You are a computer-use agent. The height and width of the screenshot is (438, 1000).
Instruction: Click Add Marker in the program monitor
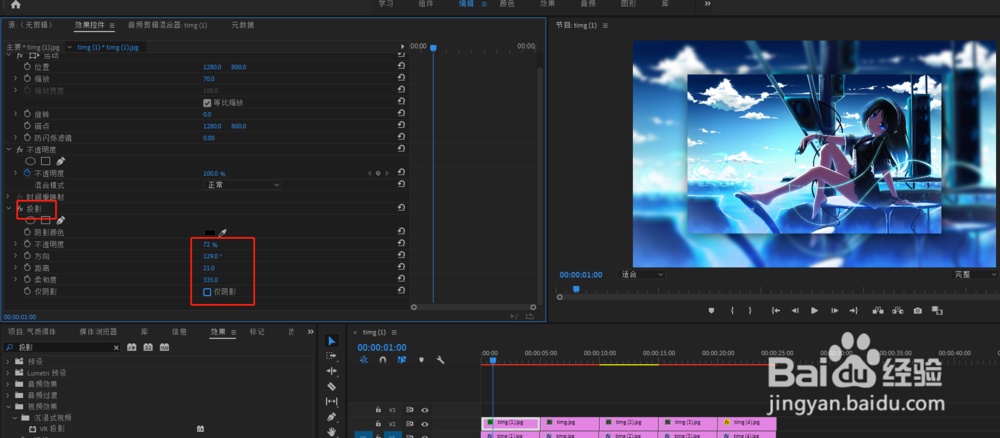pyautogui.click(x=711, y=310)
